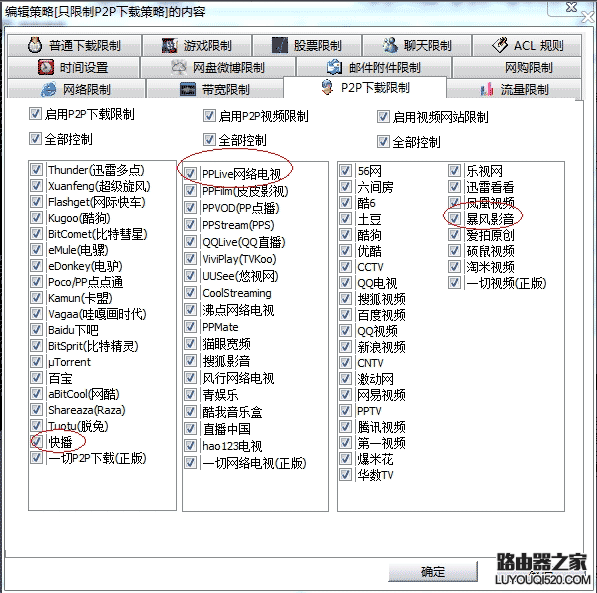
Task: Switch to the 聊天限制 tab
Action: click(417, 46)
